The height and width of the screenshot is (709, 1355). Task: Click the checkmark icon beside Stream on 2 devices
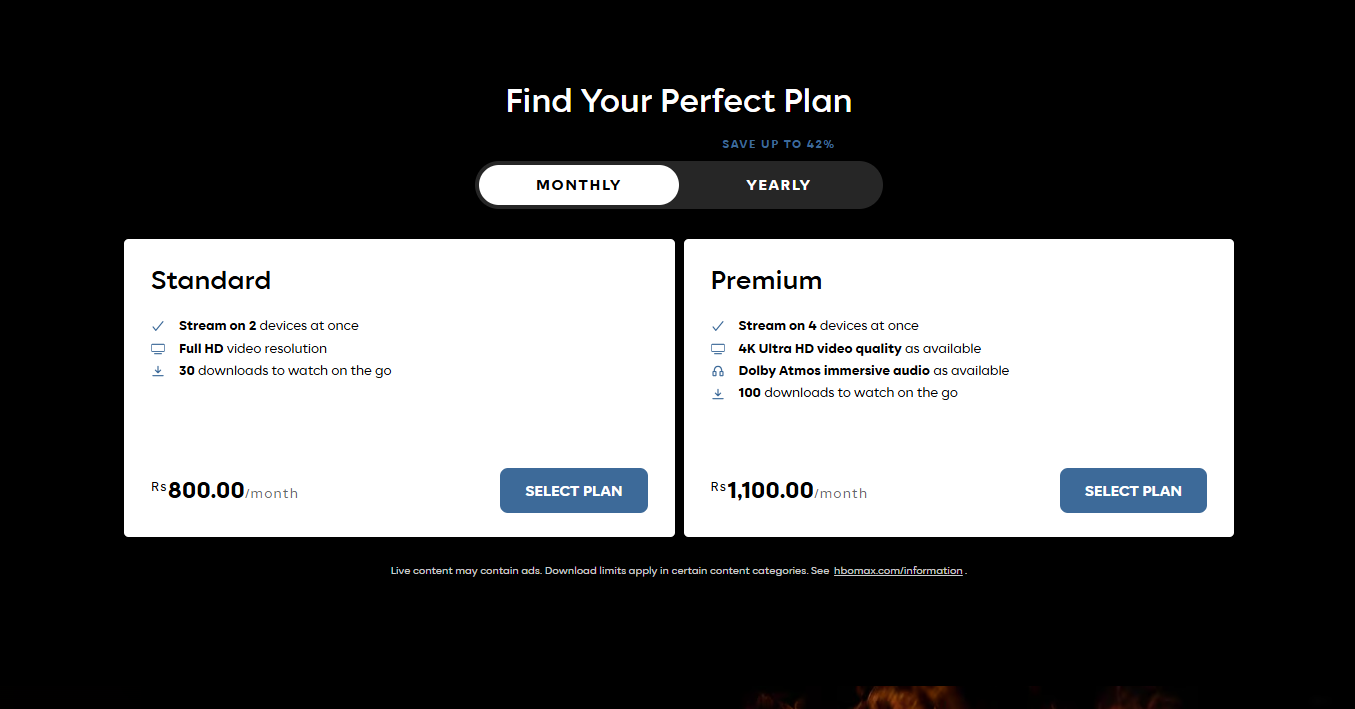point(158,326)
